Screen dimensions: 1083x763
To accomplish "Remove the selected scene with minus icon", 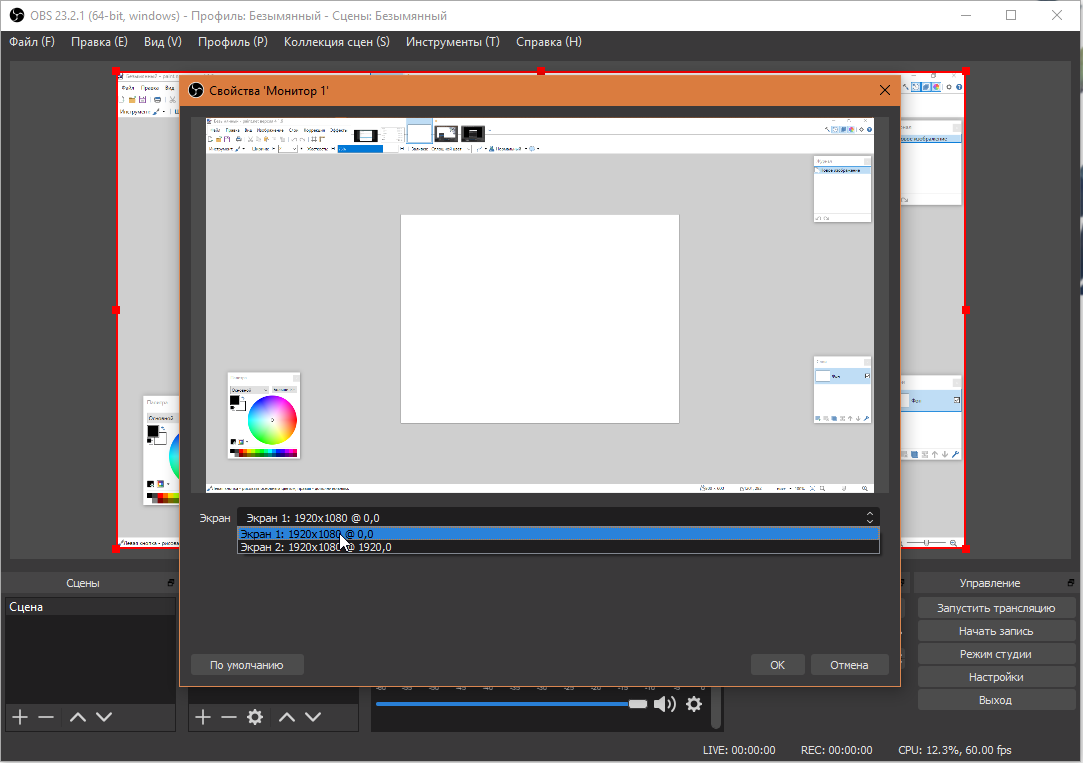I will click(x=46, y=717).
